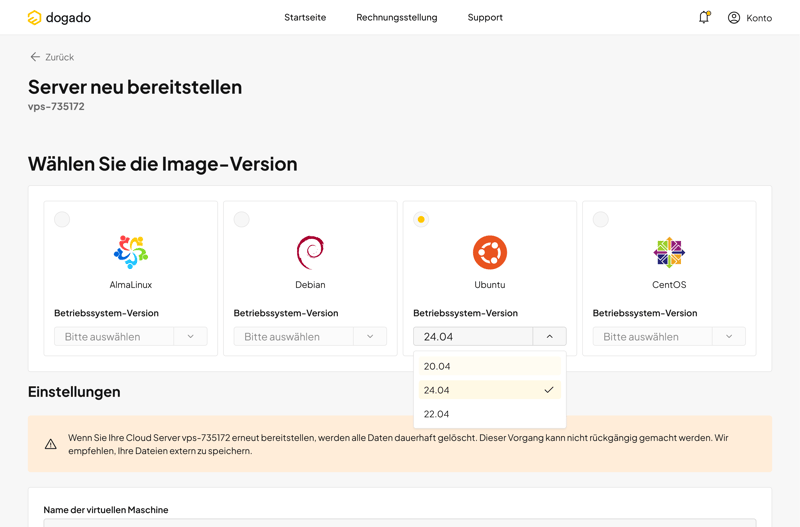
Task: Click the warning triangle icon
Action: coord(51,444)
